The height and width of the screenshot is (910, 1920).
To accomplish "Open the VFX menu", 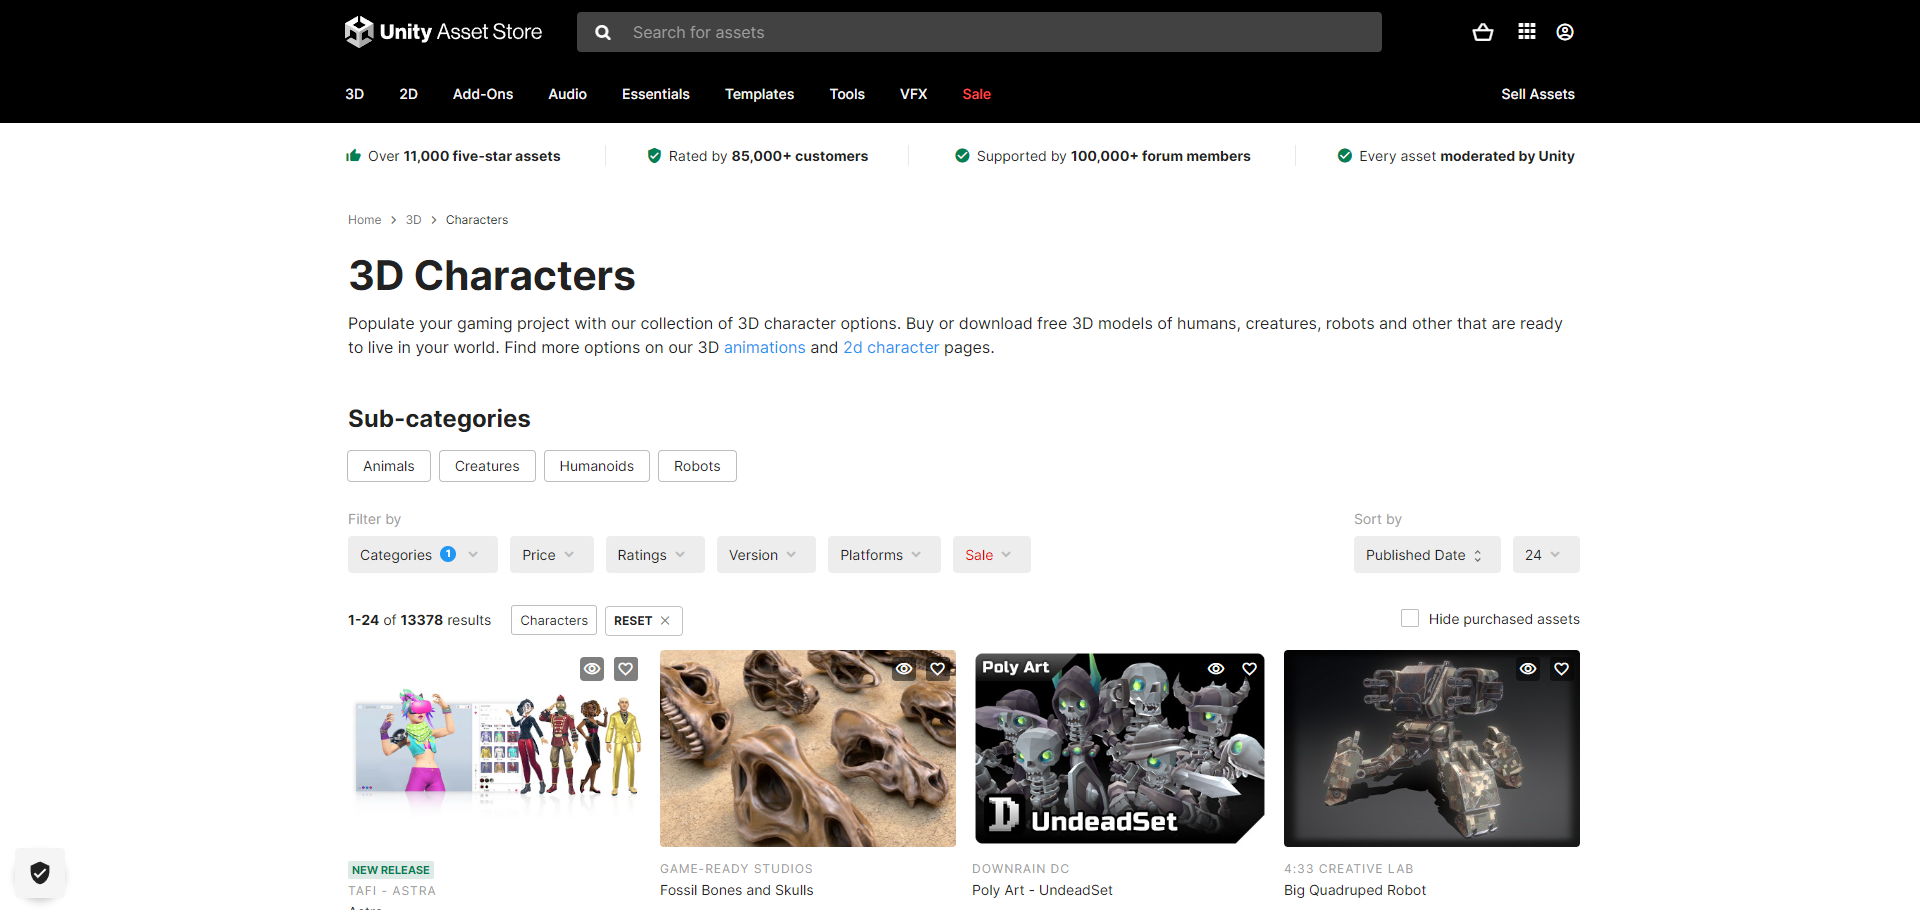I will click(914, 94).
